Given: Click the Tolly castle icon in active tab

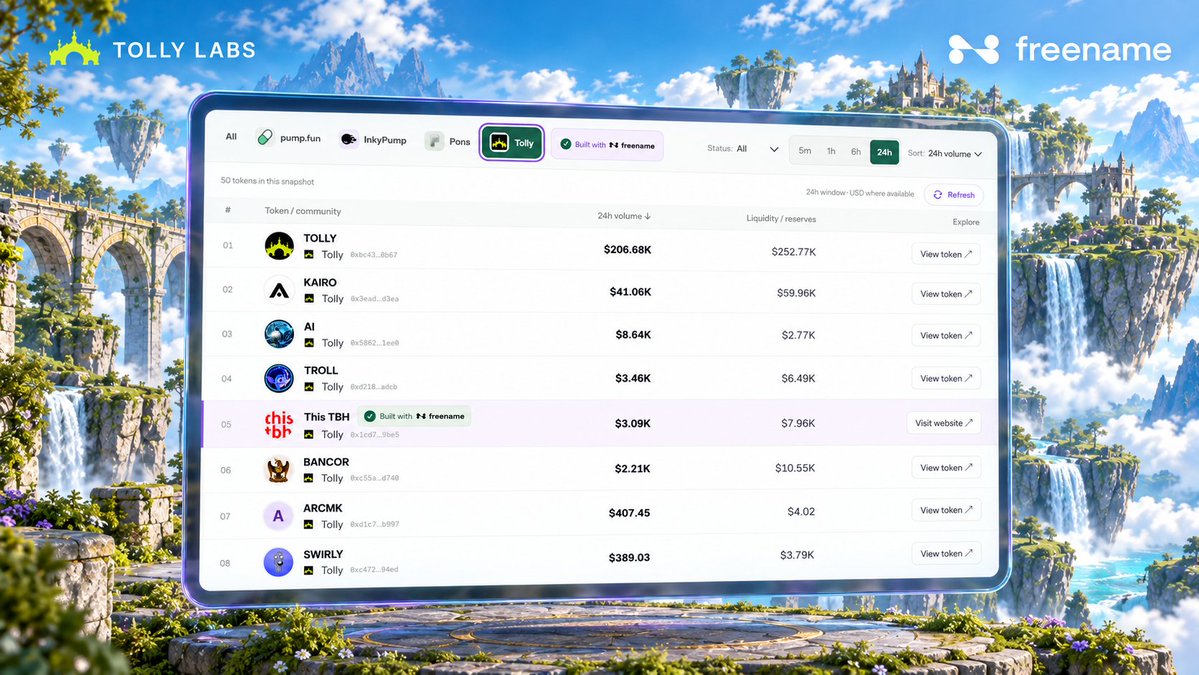Looking at the screenshot, I should (x=499, y=143).
